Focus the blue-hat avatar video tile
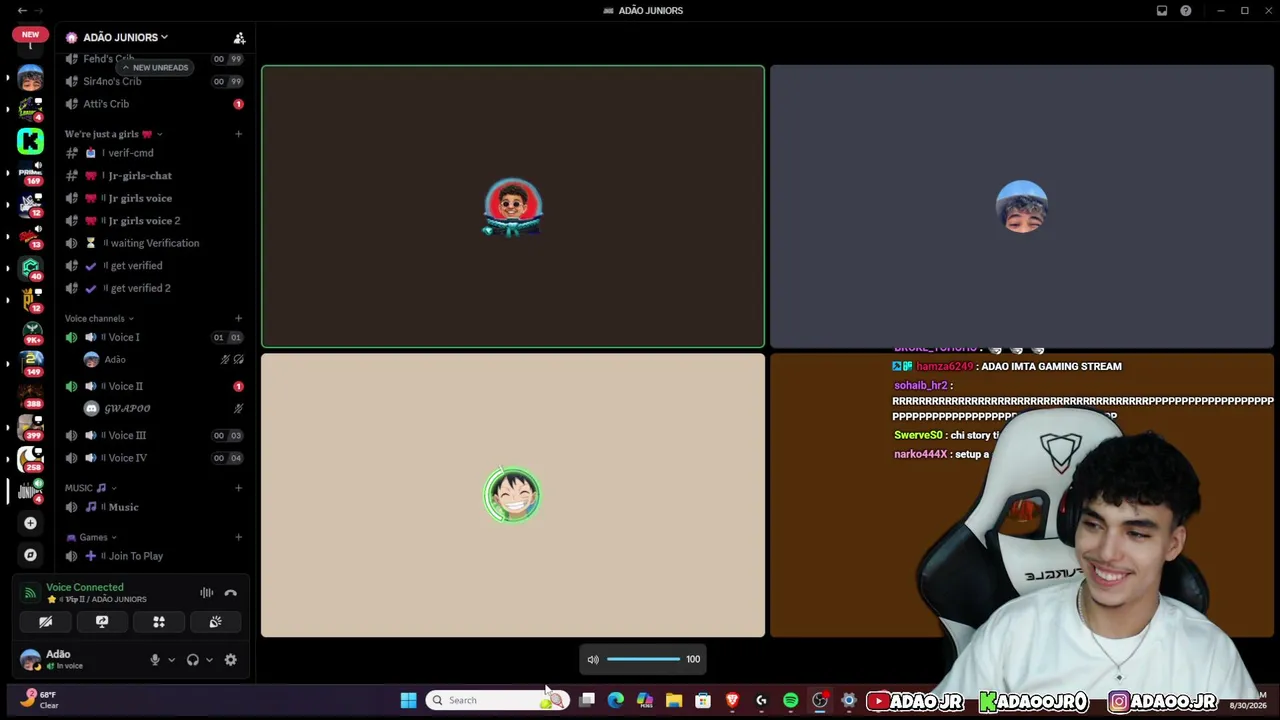 click(x=1022, y=207)
